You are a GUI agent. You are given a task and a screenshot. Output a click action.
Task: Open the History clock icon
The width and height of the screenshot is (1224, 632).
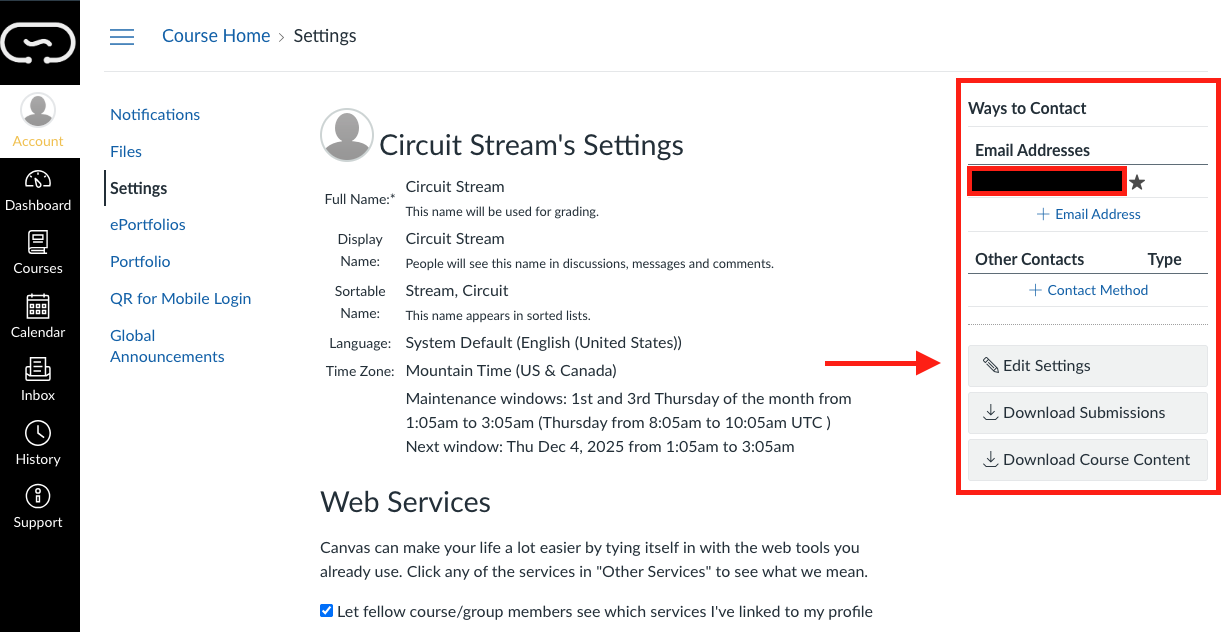click(x=38, y=434)
